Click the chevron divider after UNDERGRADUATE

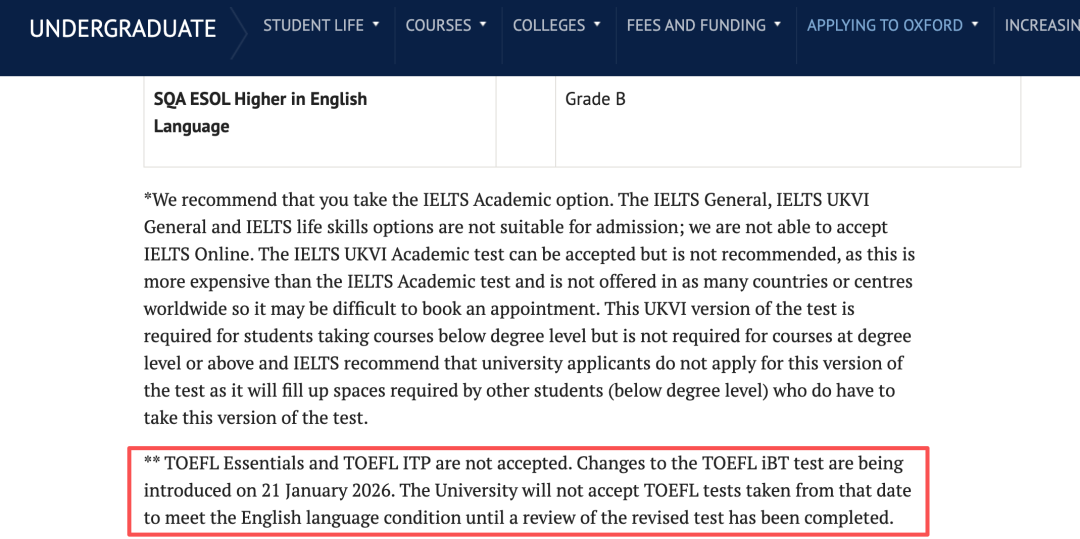pyautogui.click(x=239, y=32)
